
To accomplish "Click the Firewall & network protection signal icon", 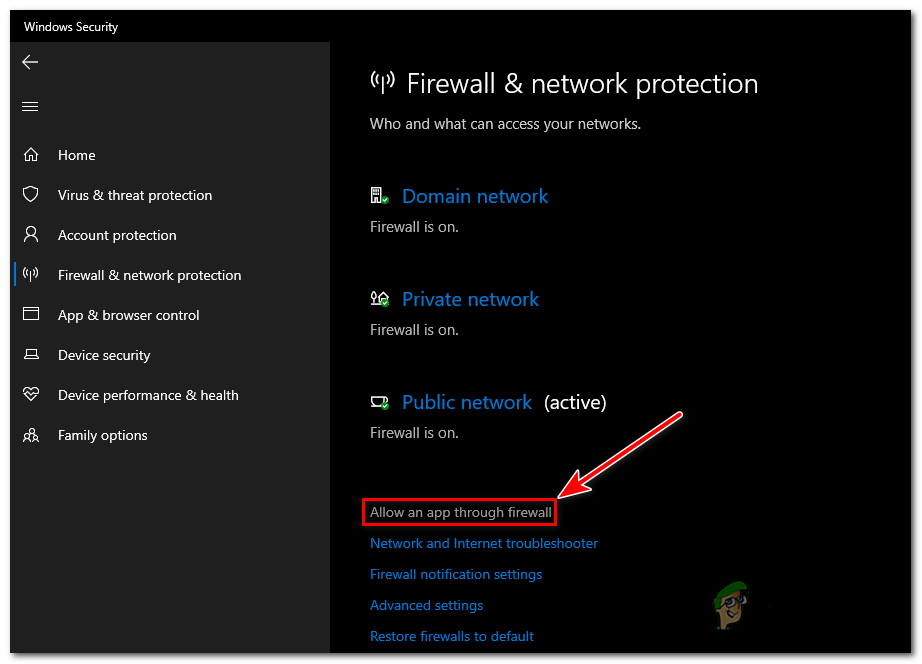I will [x=31, y=275].
